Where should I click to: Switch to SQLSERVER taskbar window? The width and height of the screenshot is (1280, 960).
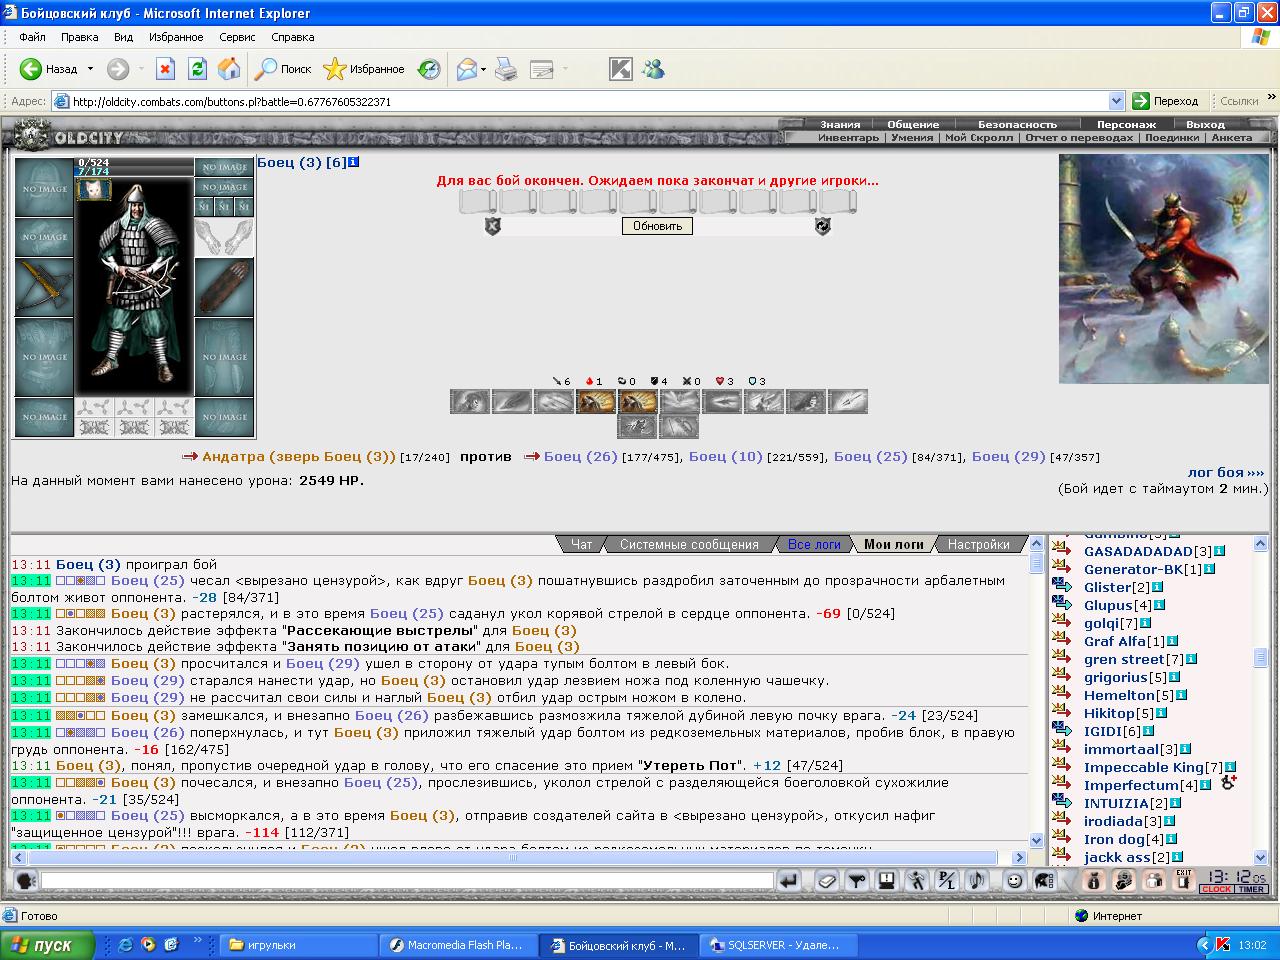tap(777, 944)
